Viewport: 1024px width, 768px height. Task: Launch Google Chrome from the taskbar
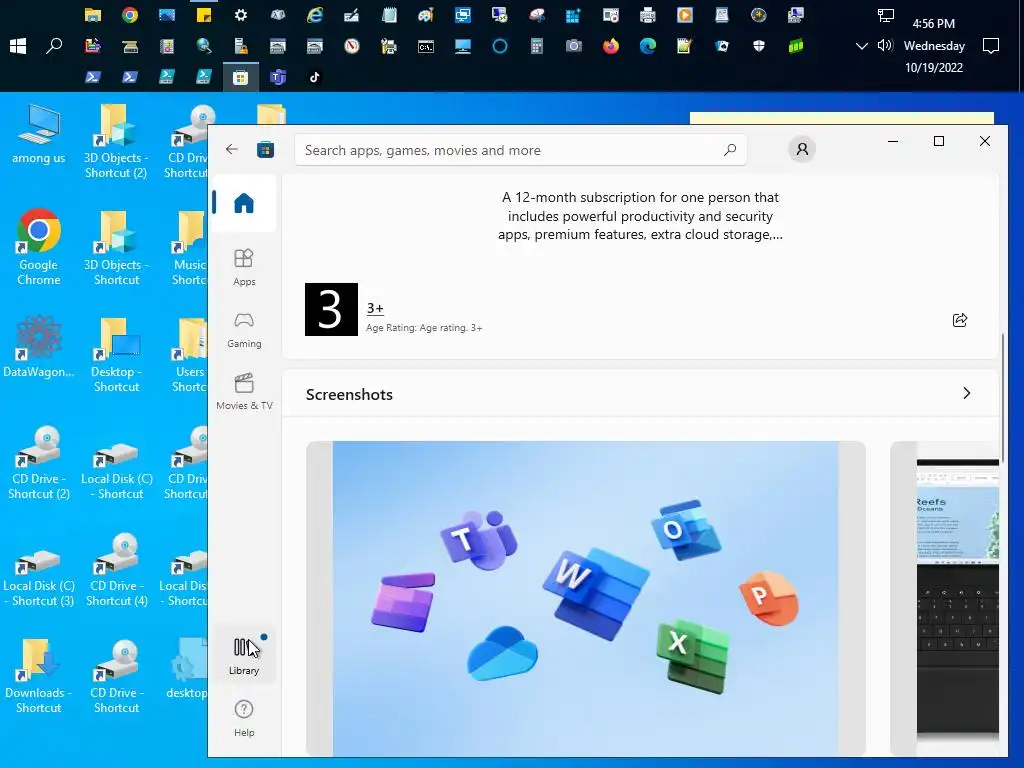tap(130, 15)
